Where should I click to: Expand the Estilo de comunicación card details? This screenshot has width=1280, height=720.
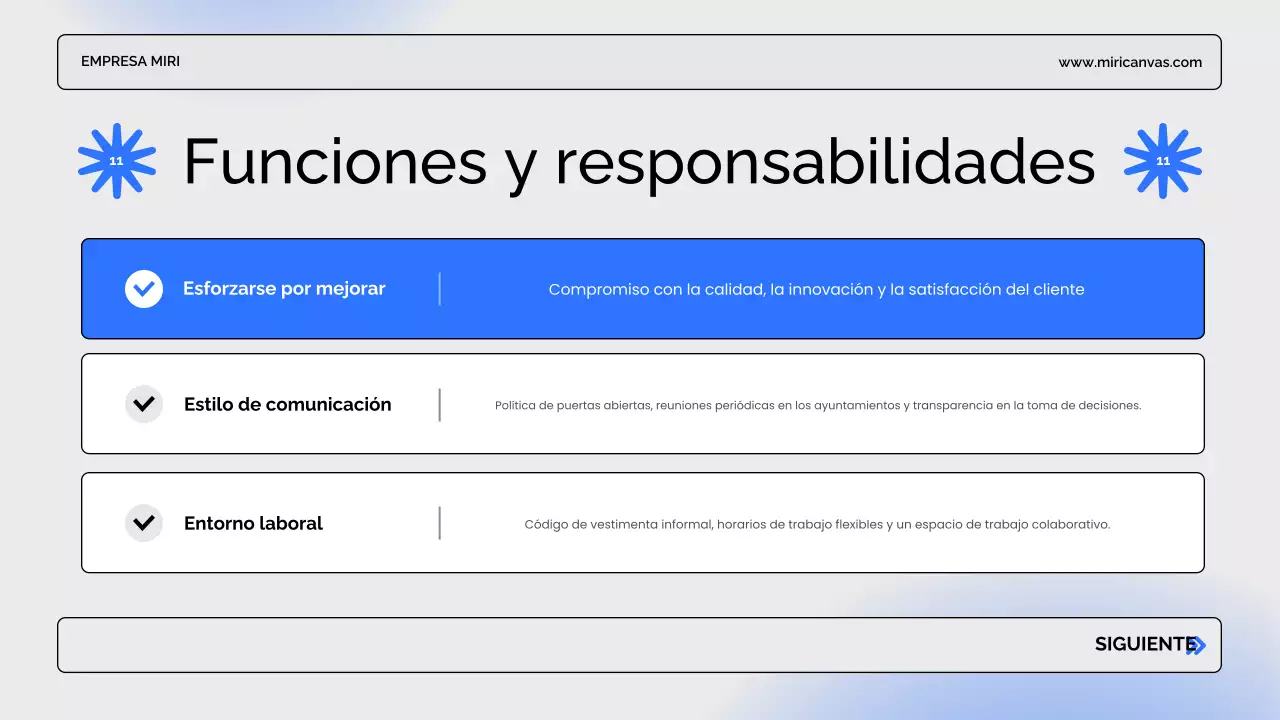[x=642, y=404]
